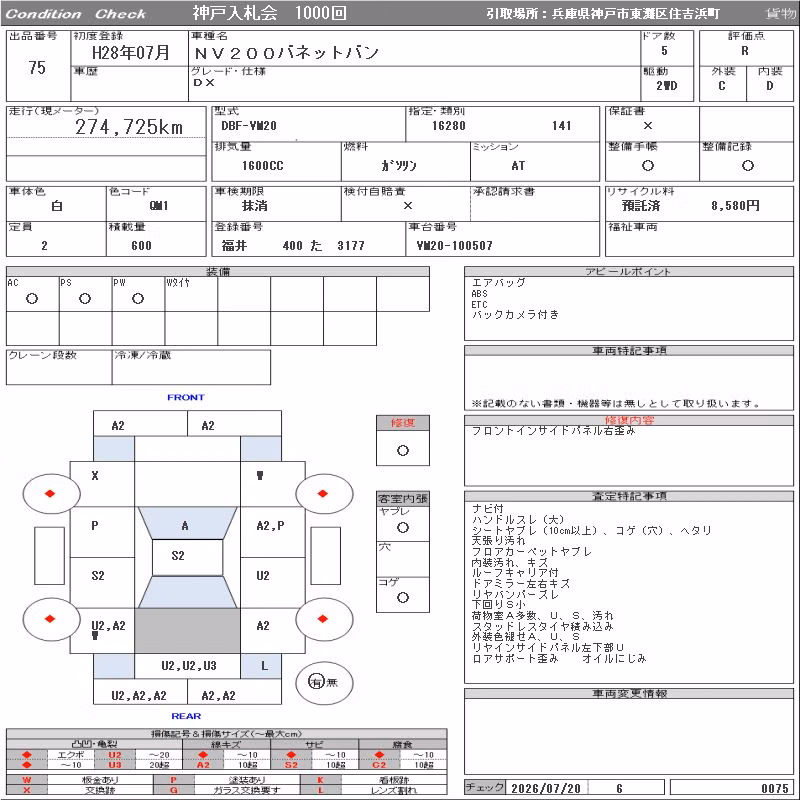
Task: Click the windshield A area in the diagram
Action: [187, 523]
